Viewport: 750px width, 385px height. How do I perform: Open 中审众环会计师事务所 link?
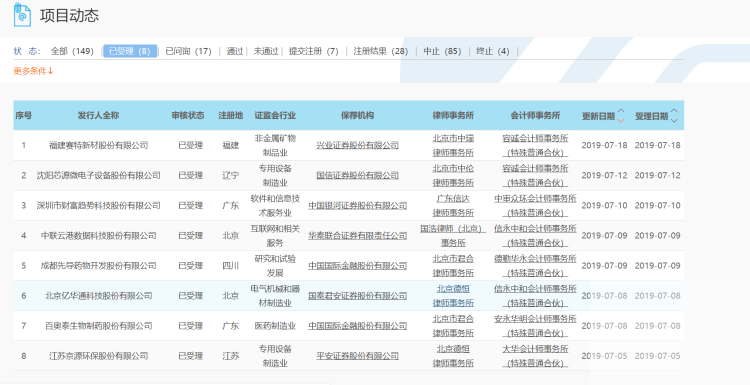pyautogui.click(x=535, y=206)
